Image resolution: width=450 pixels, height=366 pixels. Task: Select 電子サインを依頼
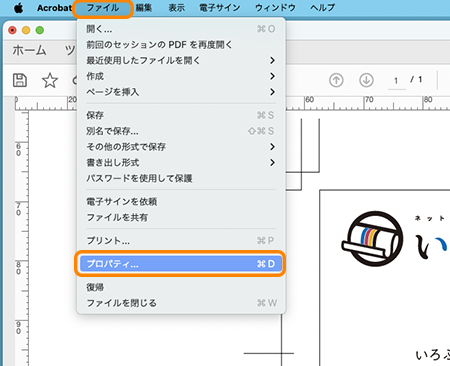coord(181,202)
